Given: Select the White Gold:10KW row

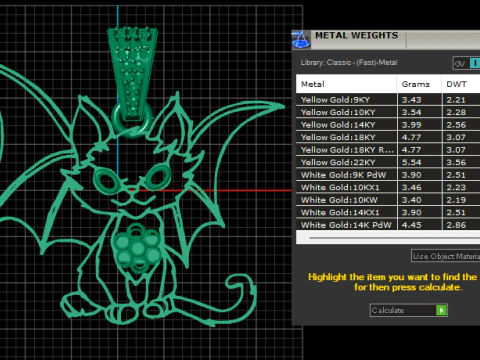Looking at the screenshot, I should click(388, 200).
